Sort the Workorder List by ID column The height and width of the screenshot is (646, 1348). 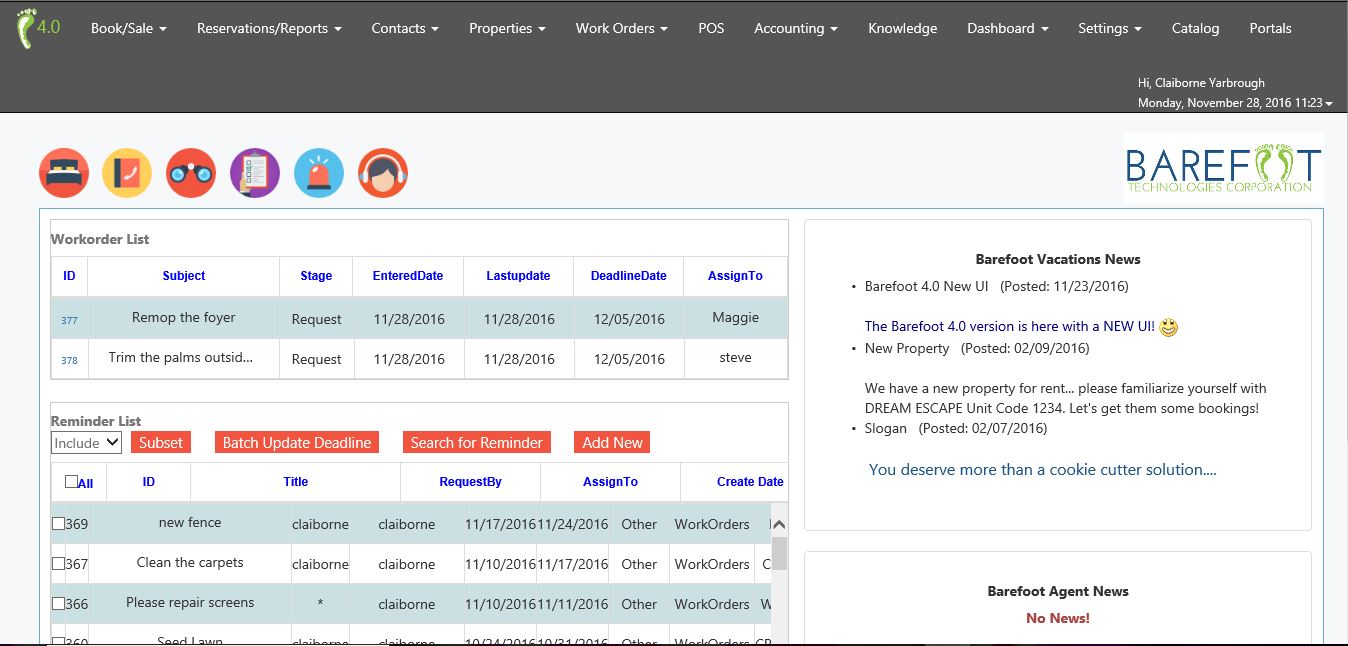point(69,276)
